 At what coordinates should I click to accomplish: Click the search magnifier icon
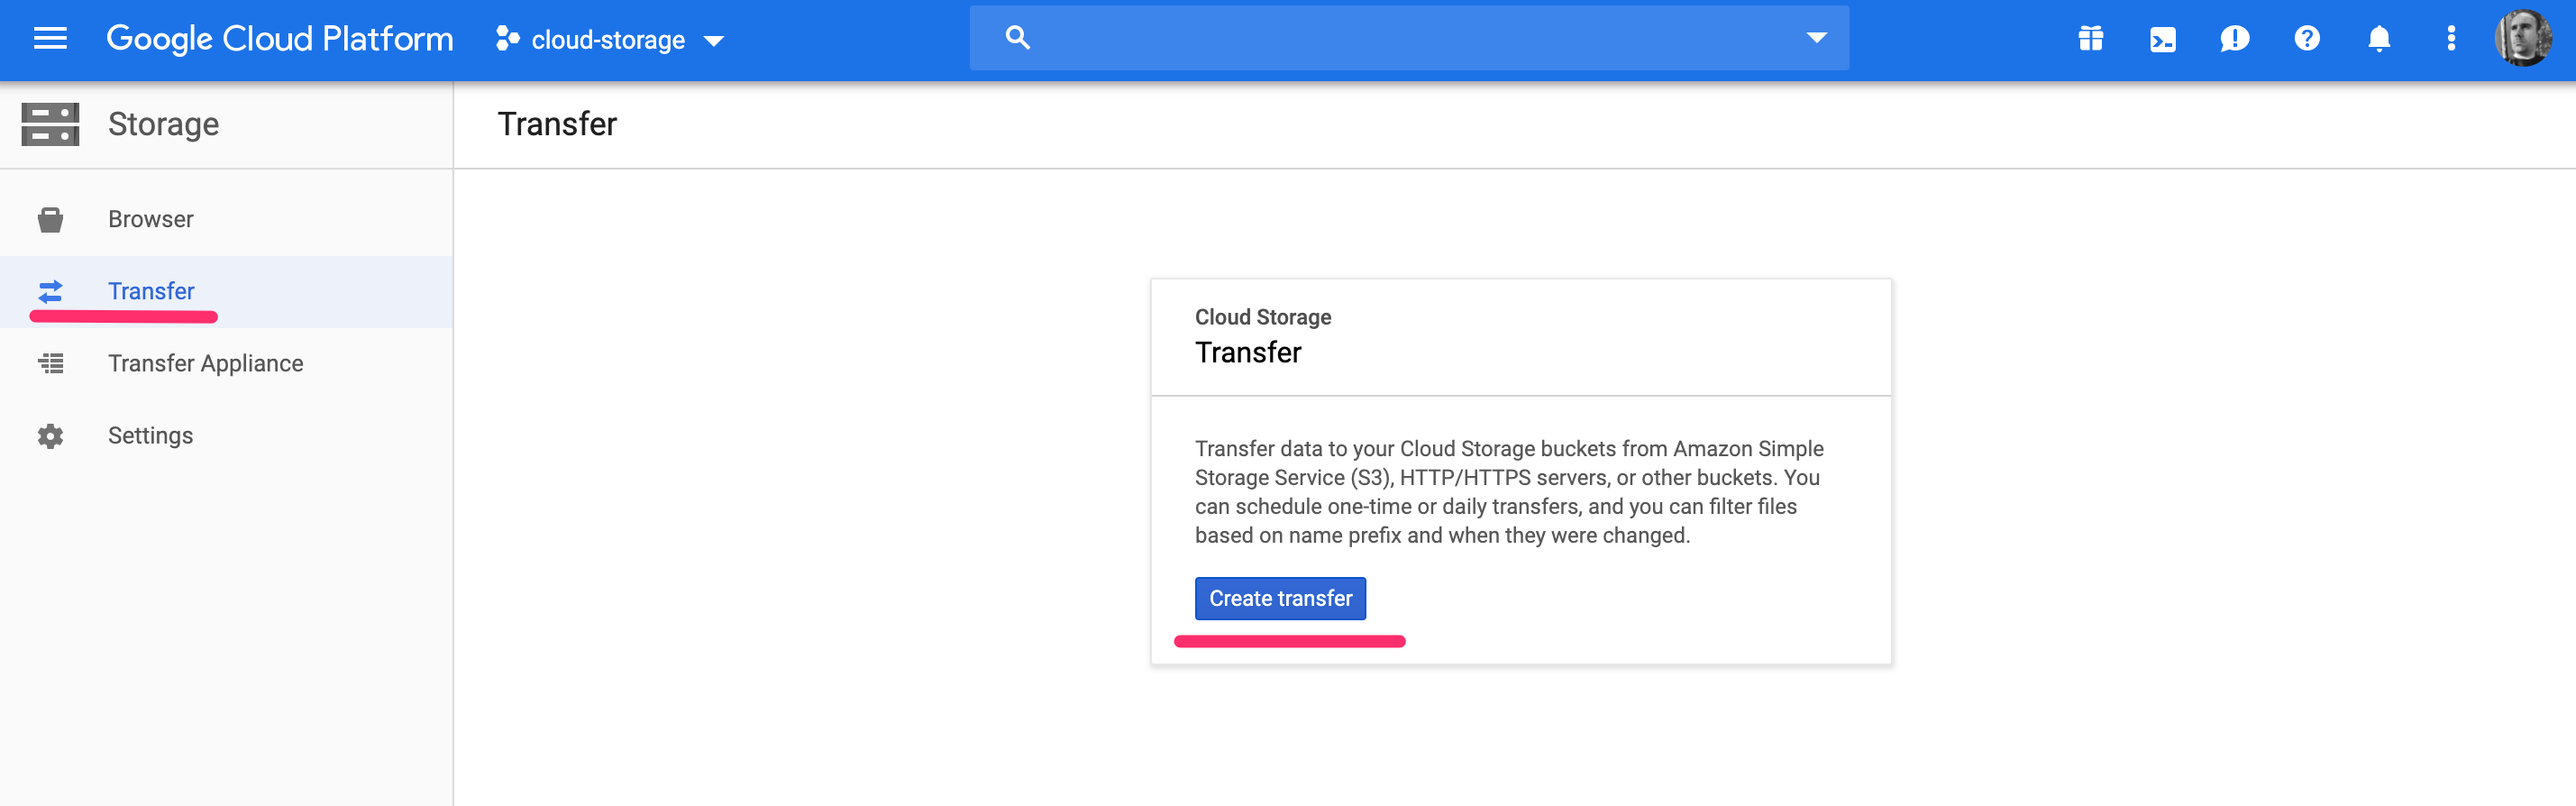pos(1017,38)
